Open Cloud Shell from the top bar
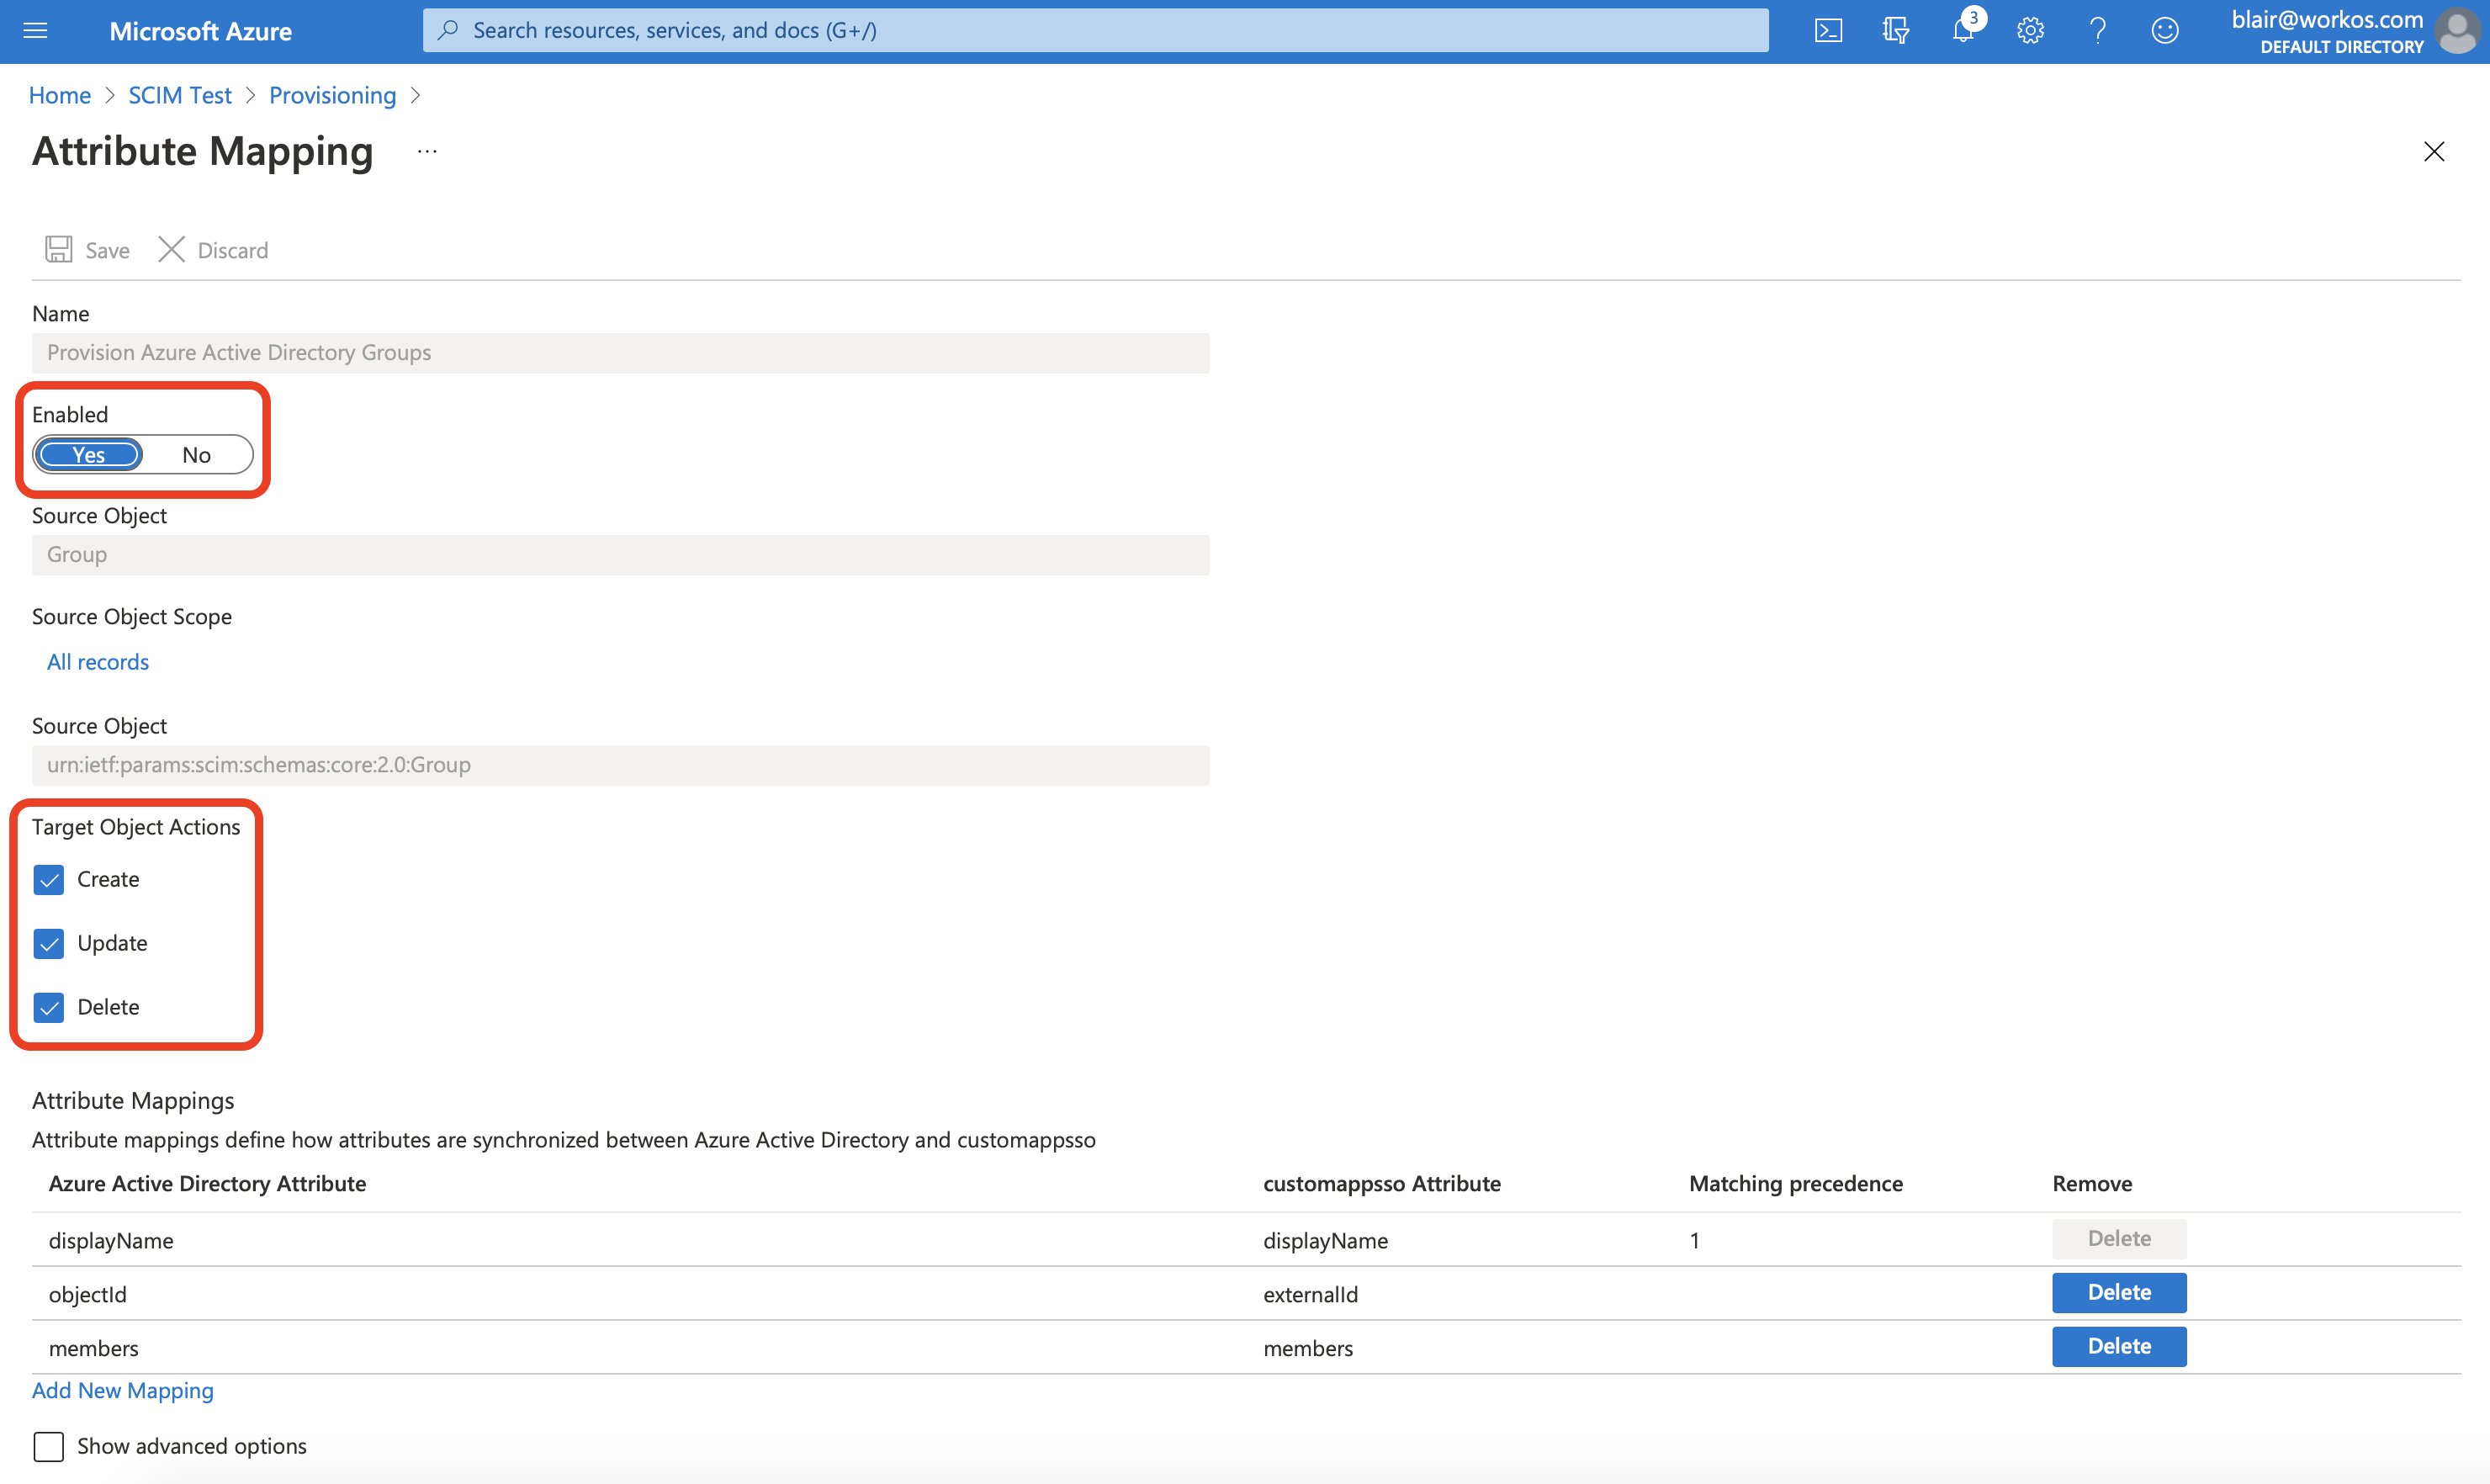Image resolution: width=2490 pixels, height=1484 pixels. click(x=1828, y=31)
